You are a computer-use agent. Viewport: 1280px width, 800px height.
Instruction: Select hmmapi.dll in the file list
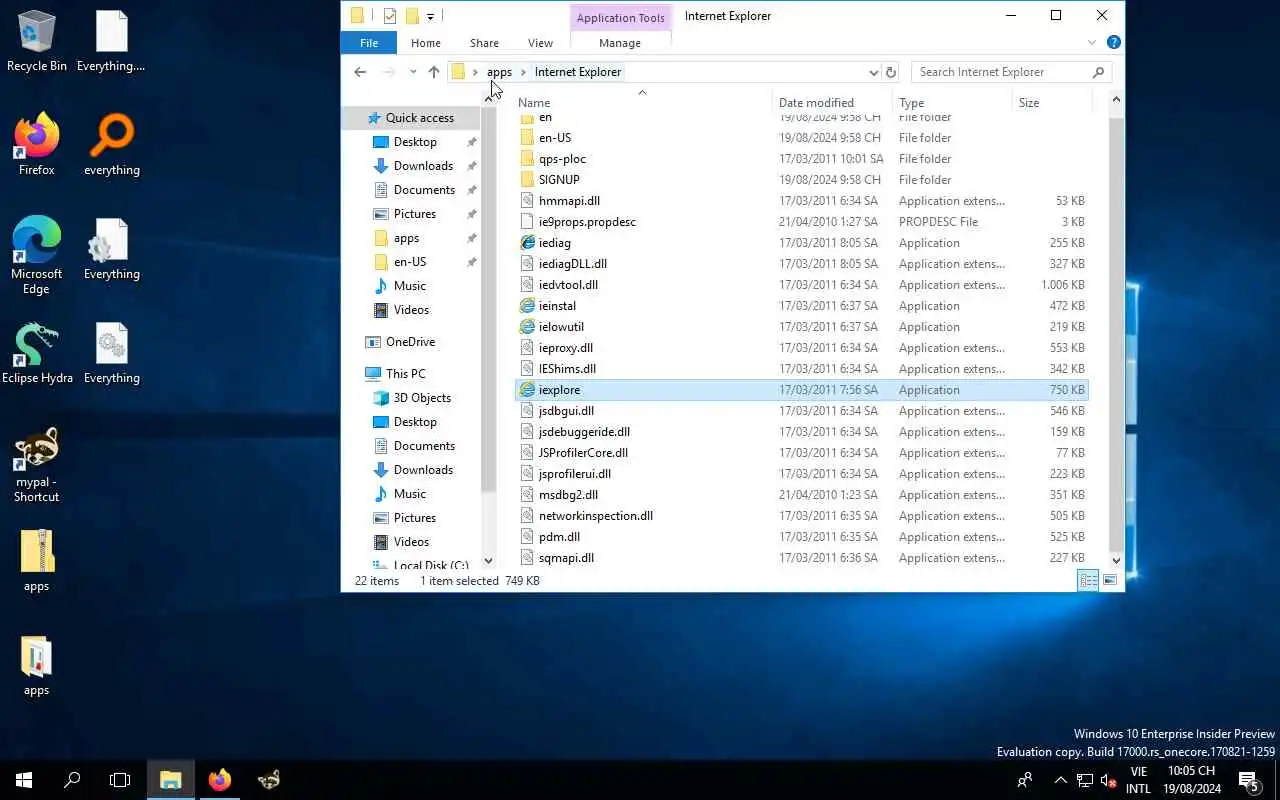[801, 201]
